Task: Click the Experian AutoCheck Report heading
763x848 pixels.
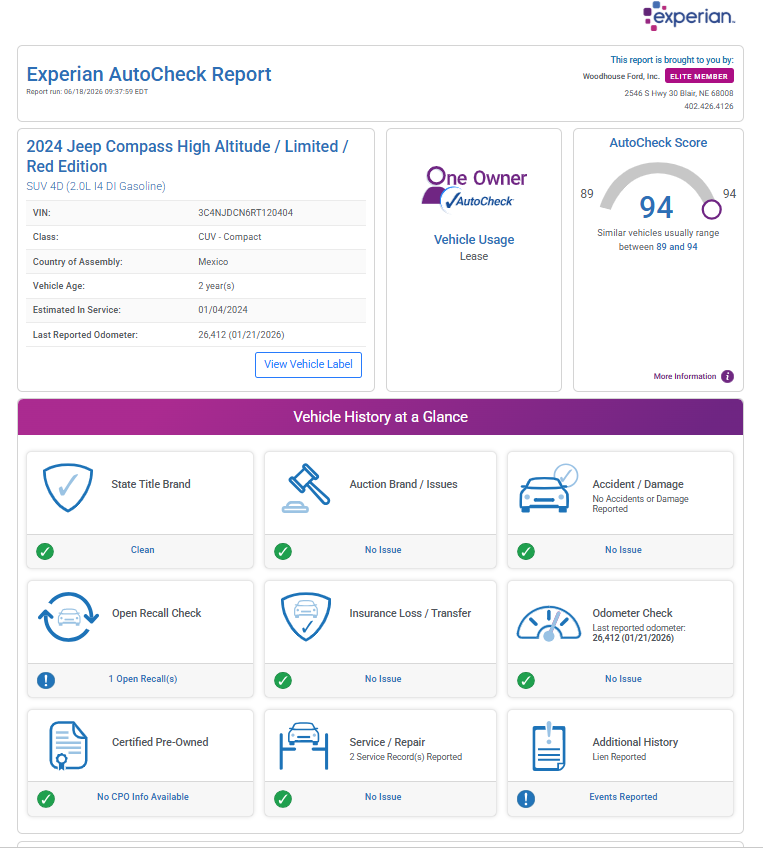Action: click(x=149, y=74)
